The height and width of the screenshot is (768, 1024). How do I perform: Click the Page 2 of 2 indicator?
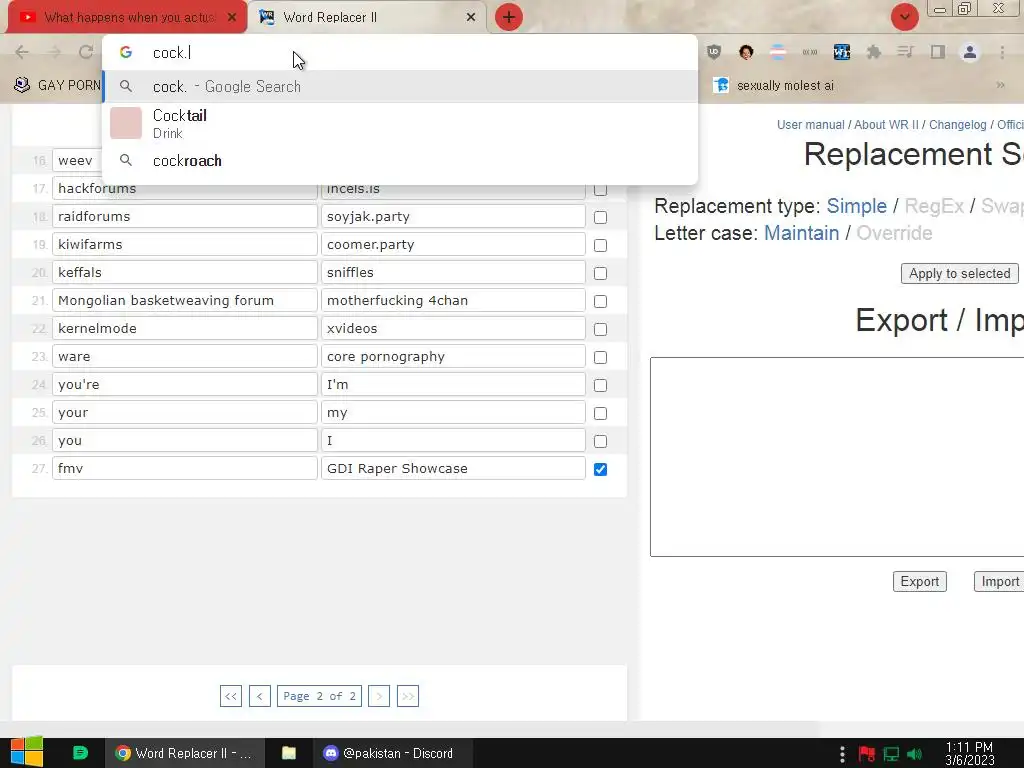click(x=319, y=696)
